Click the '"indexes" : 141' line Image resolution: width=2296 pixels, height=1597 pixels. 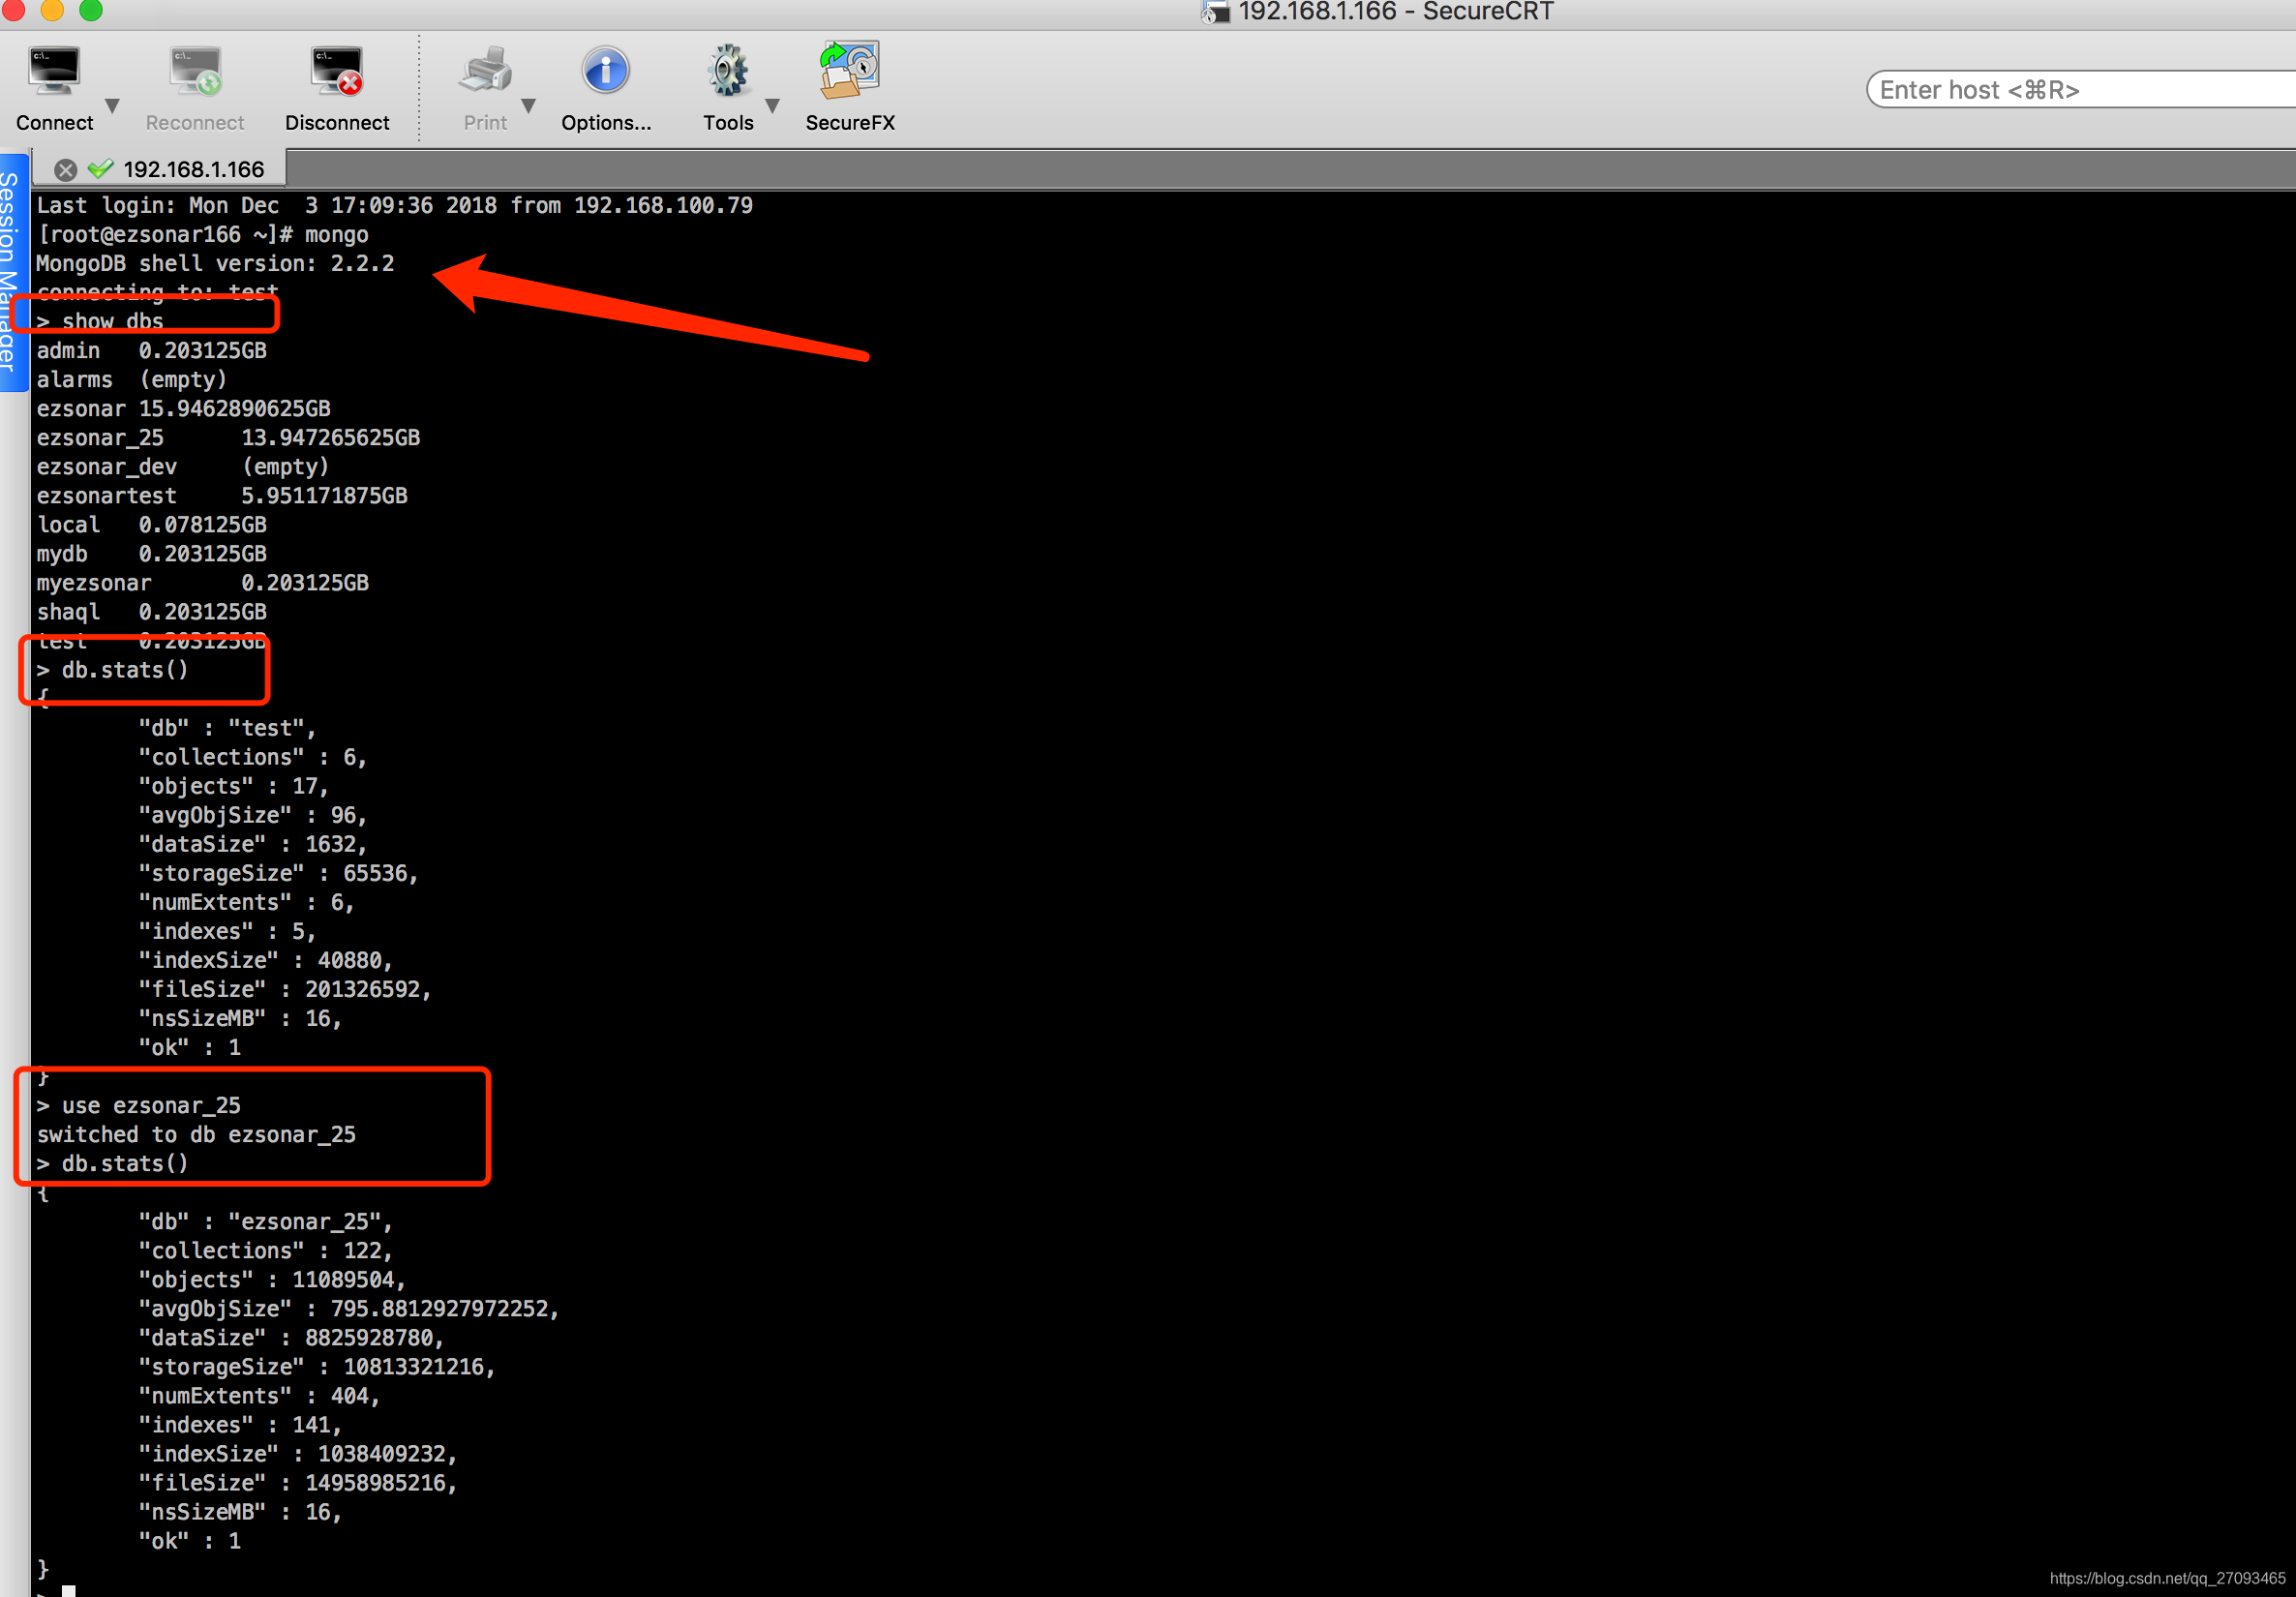[240, 1425]
